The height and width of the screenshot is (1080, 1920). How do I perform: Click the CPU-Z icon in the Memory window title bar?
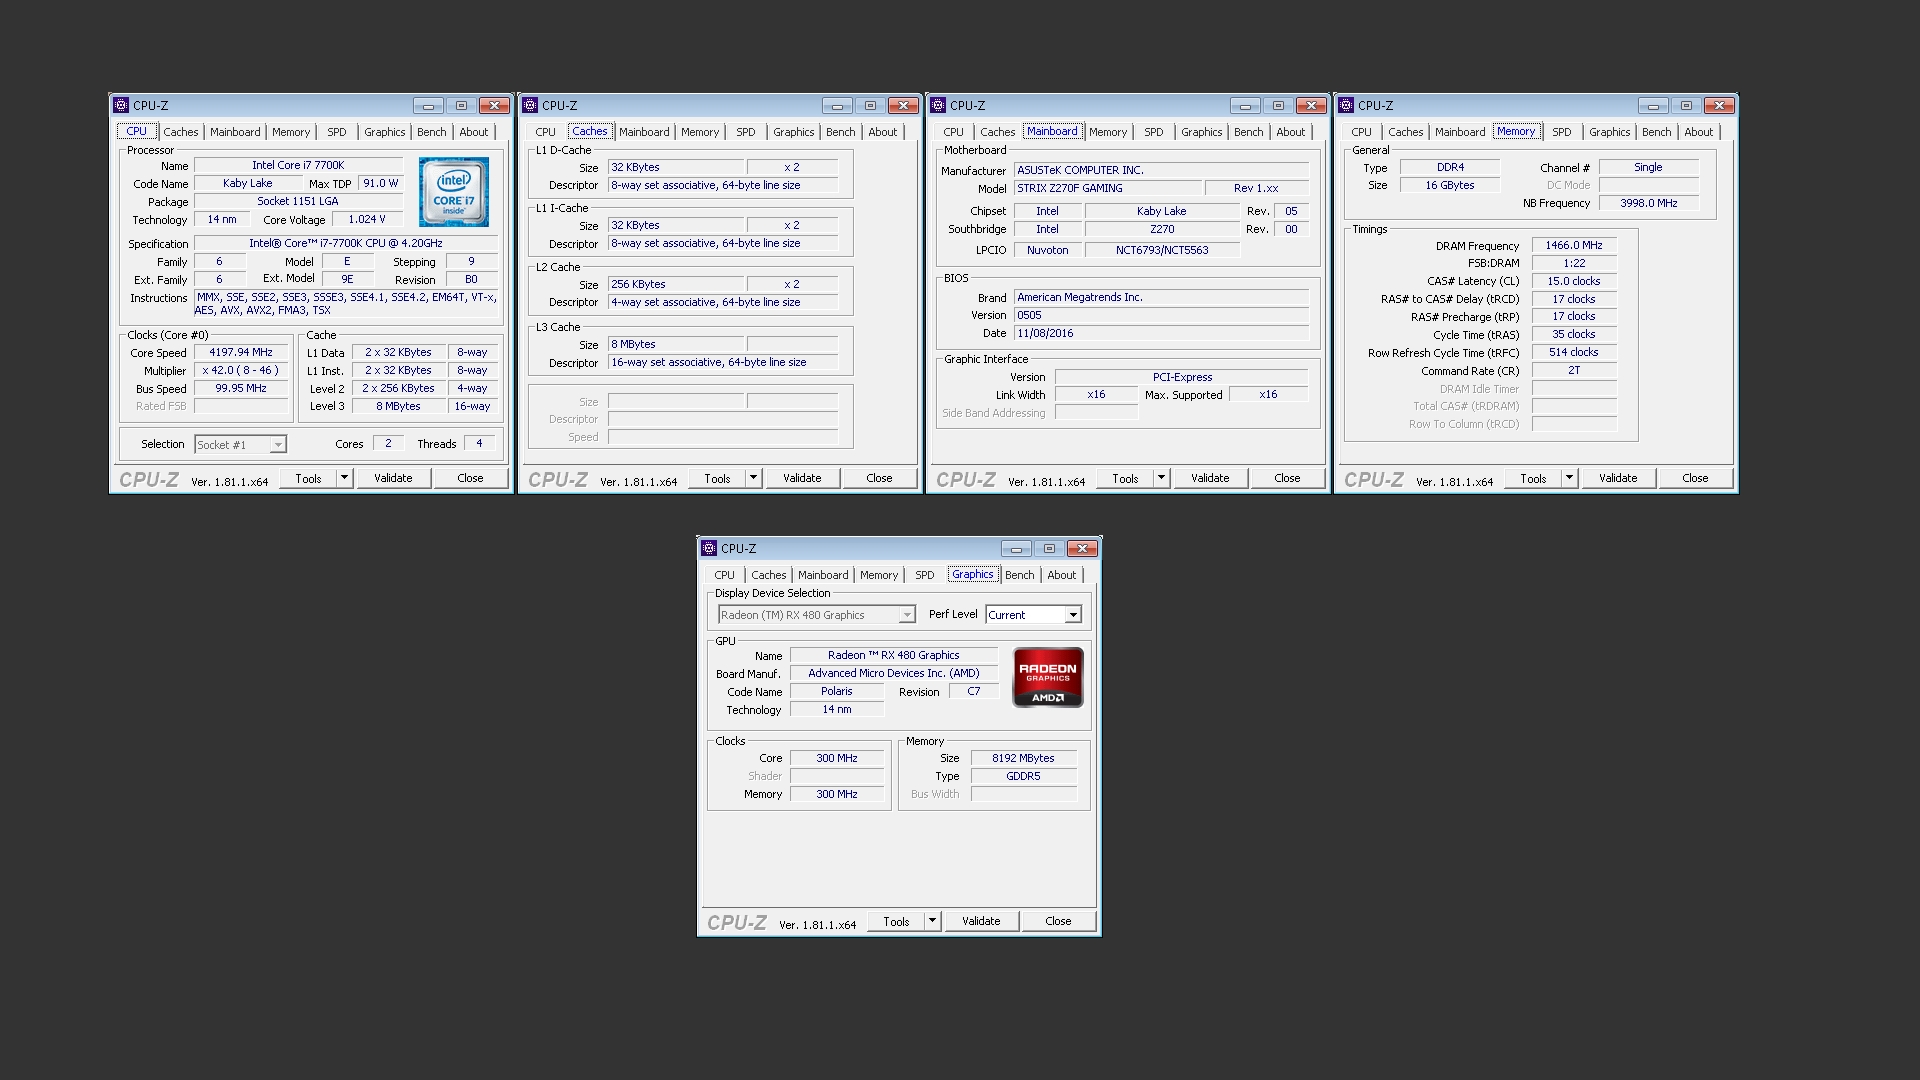click(x=1346, y=105)
